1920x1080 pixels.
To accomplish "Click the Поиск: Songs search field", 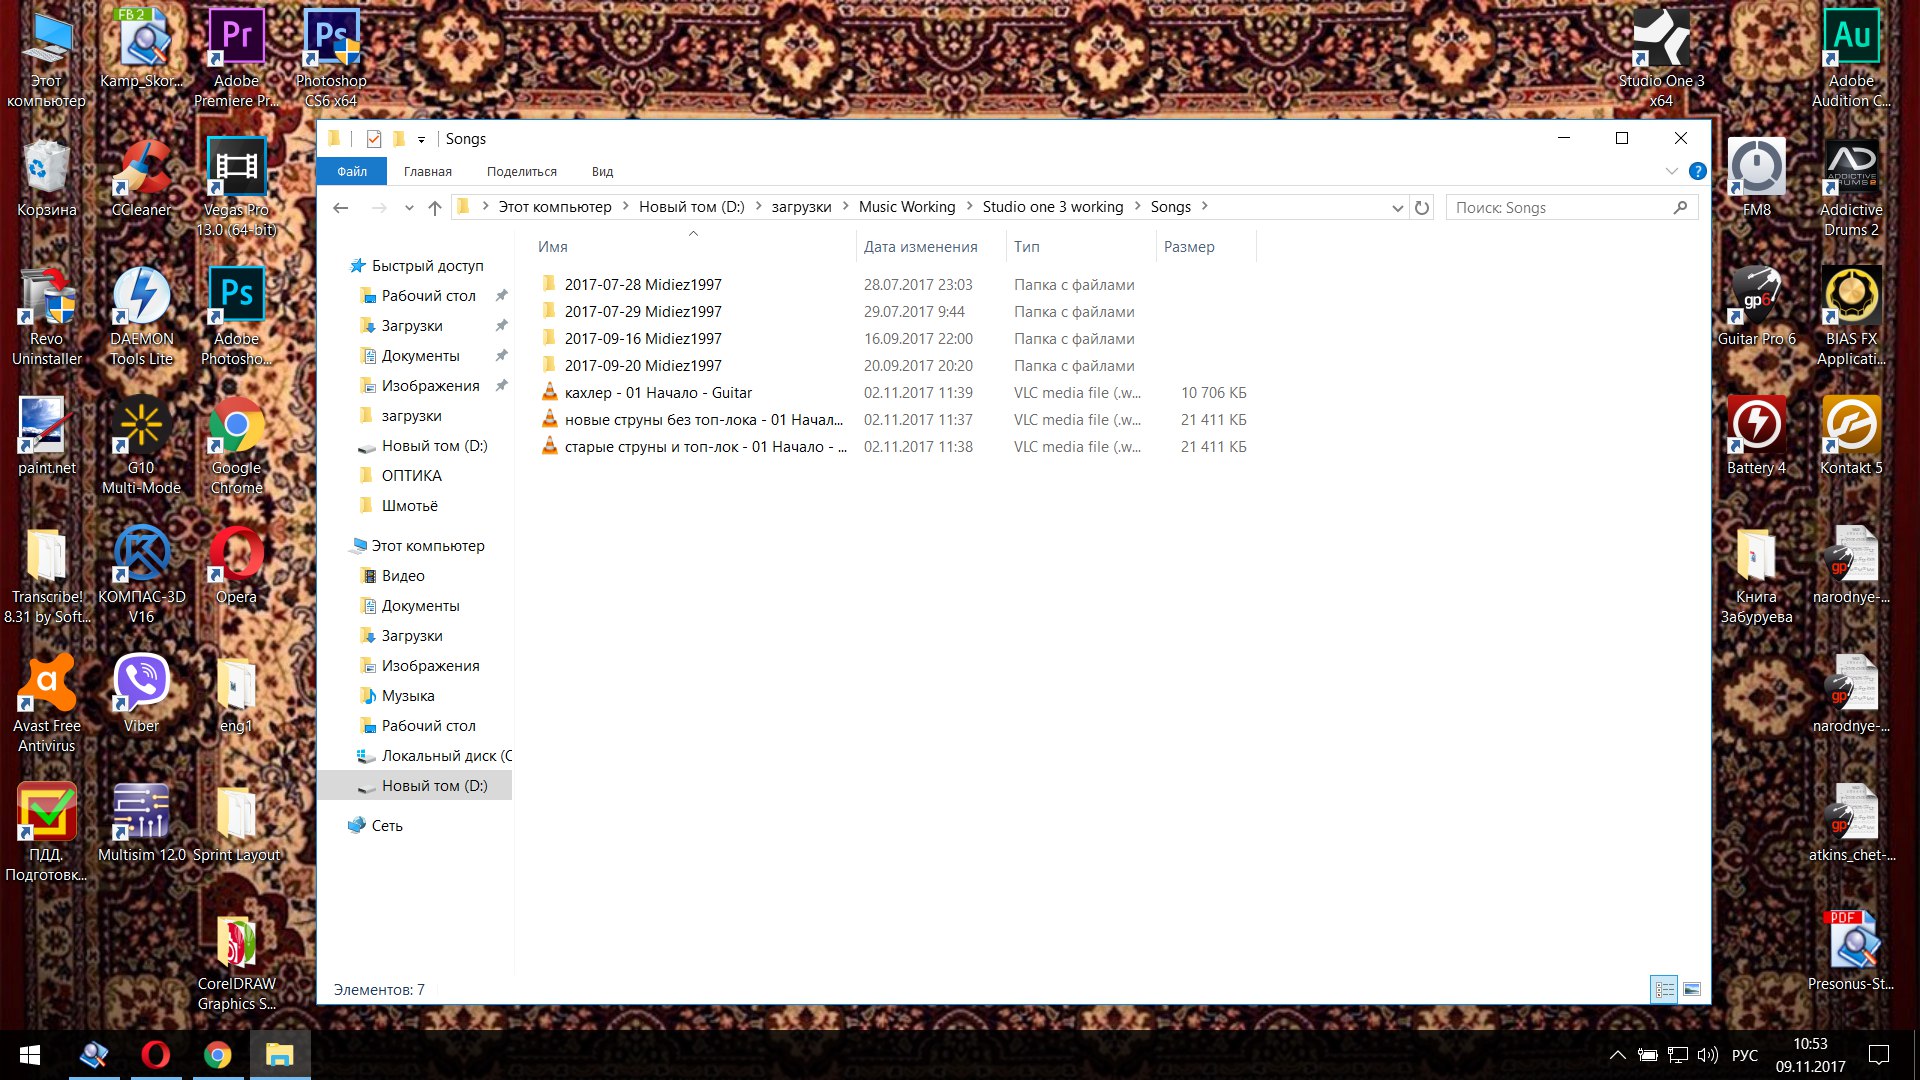I will tap(1560, 207).
